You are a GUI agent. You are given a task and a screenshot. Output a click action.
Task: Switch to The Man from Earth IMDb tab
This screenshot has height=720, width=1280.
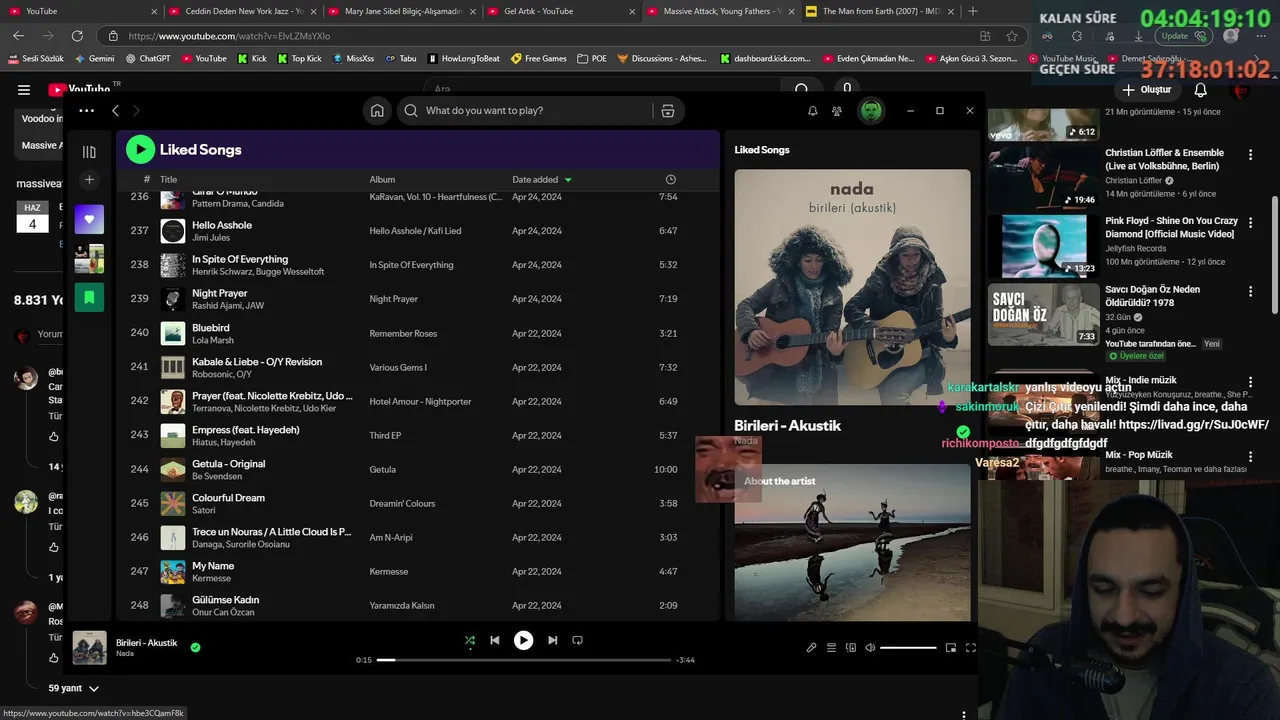pos(880,11)
